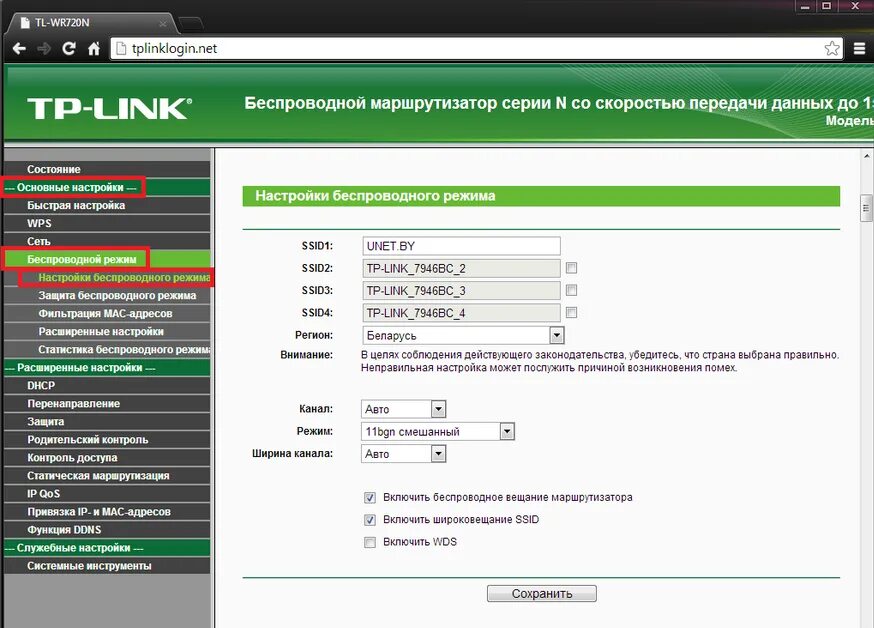Open the Сеть menu item
The width and height of the screenshot is (874, 628).
pos(107,241)
